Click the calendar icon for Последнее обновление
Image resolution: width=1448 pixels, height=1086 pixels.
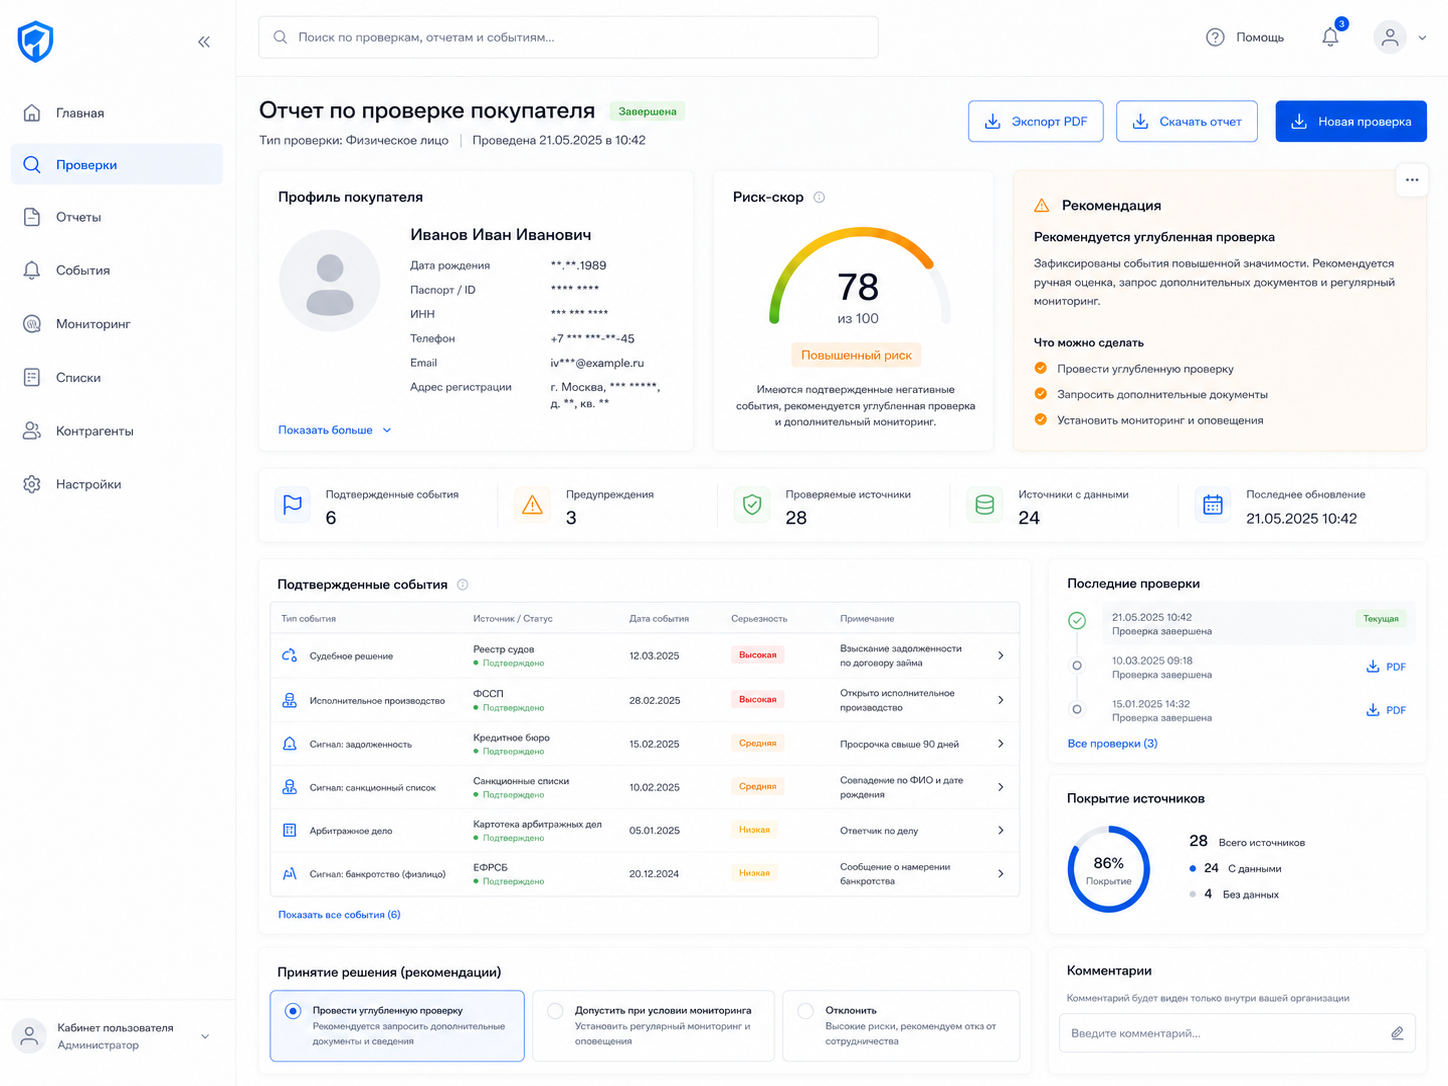coord(1213,505)
